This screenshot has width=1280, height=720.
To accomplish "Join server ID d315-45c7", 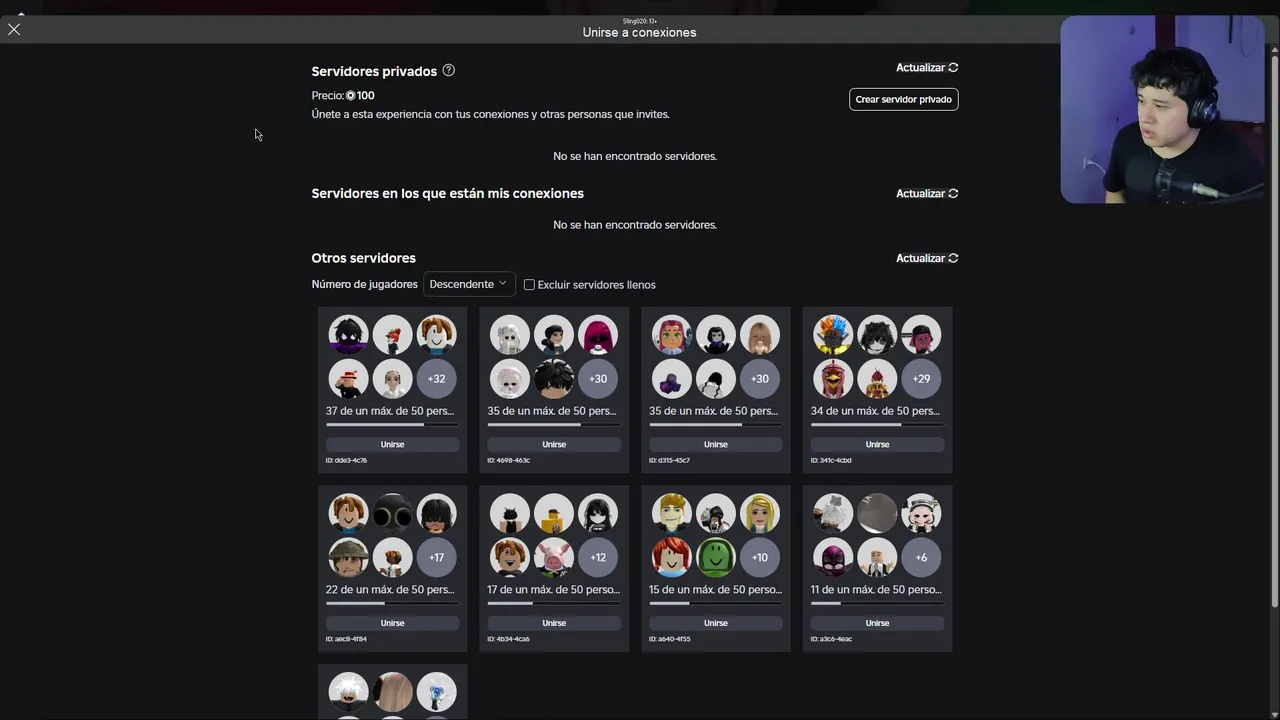I will click(716, 444).
